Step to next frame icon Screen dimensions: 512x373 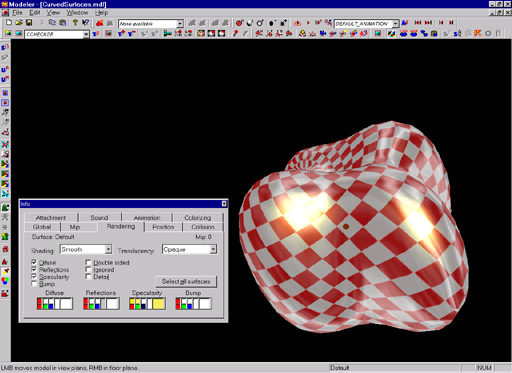(451, 23)
